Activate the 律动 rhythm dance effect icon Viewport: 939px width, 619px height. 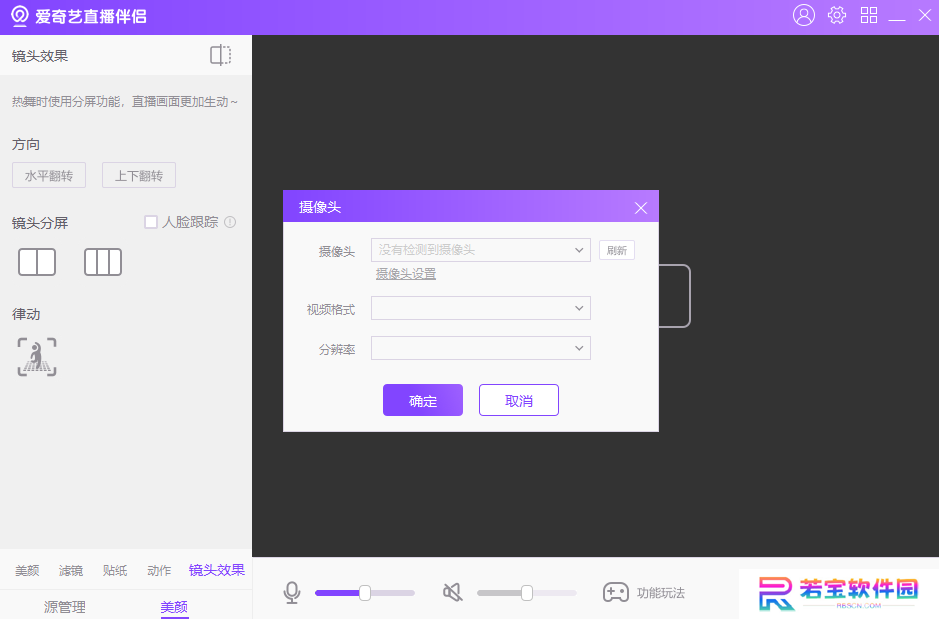click(x=37, y=357)
